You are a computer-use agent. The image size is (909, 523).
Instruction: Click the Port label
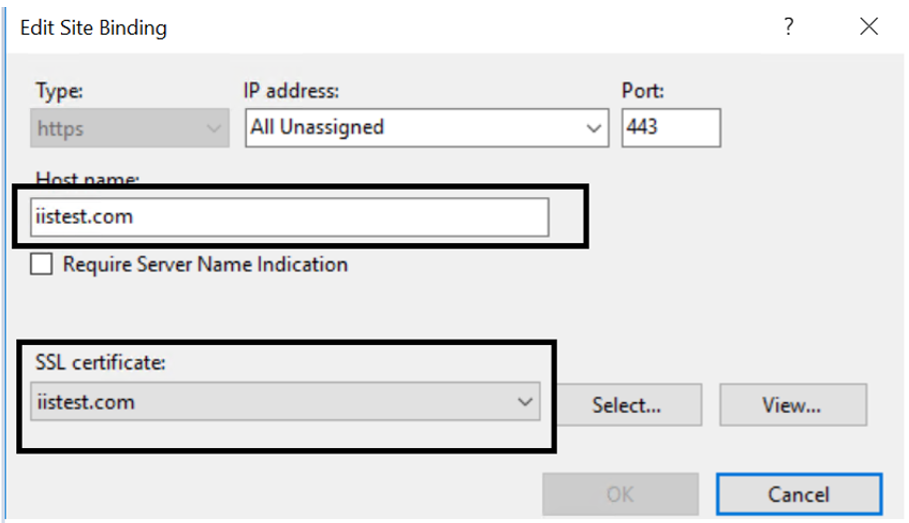point(643,91)
